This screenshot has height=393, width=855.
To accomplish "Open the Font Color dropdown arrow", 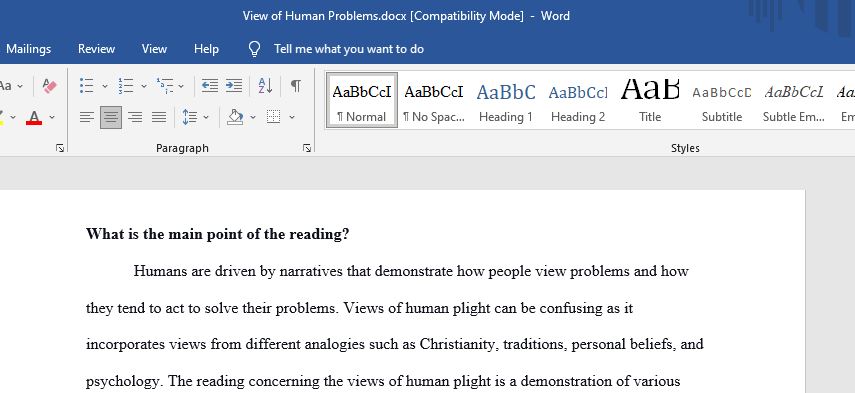I will point(52,117).
